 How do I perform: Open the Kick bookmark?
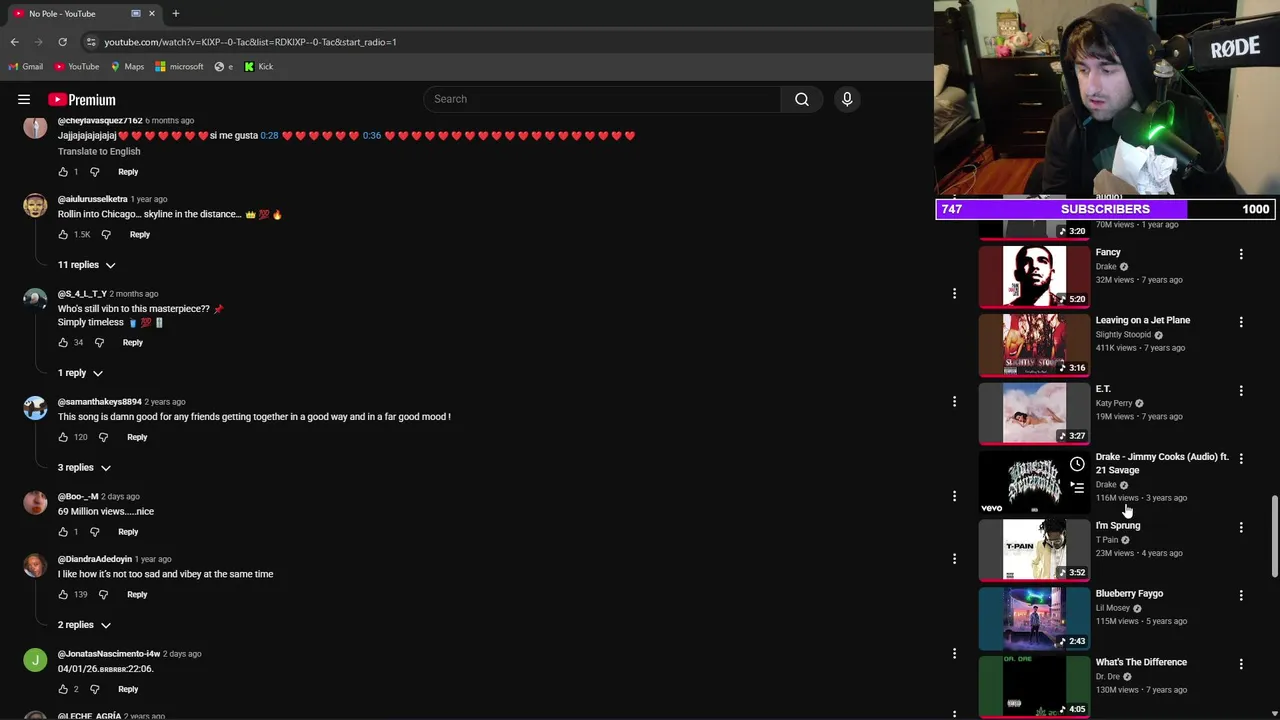click(259, 67)
